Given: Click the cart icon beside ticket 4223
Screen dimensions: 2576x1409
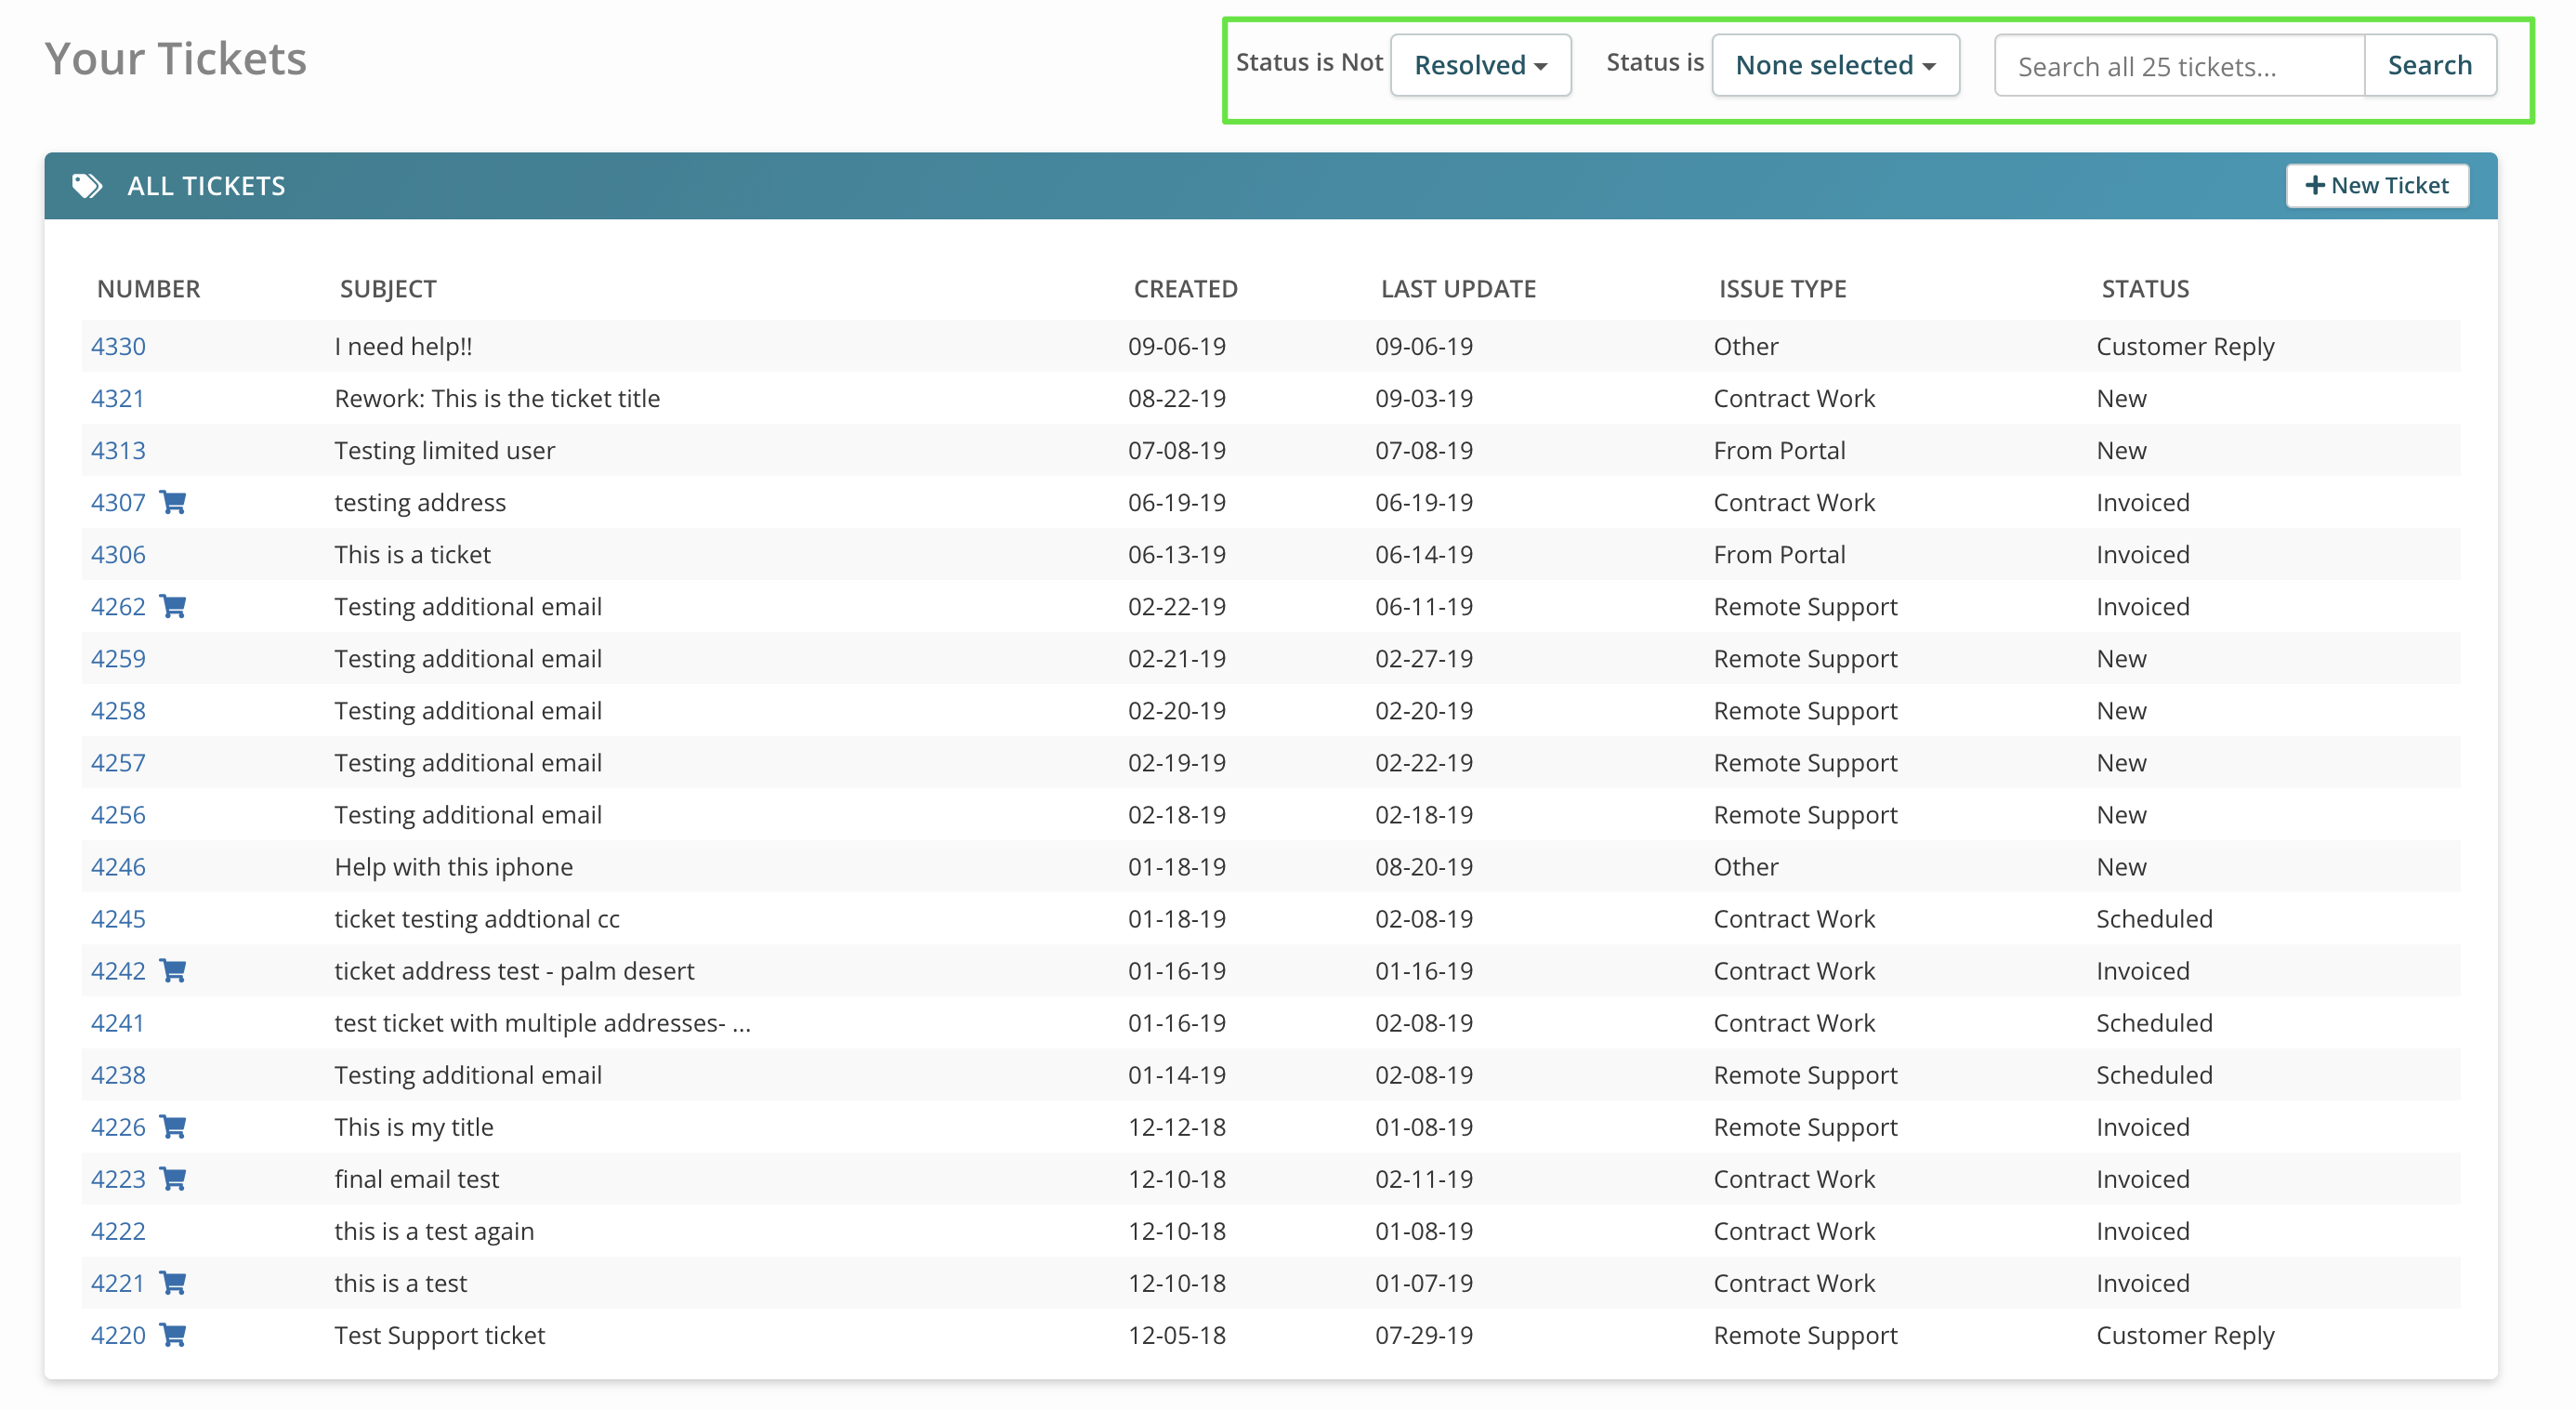Looking at the screenshot, I should (x=173, y=1178).
